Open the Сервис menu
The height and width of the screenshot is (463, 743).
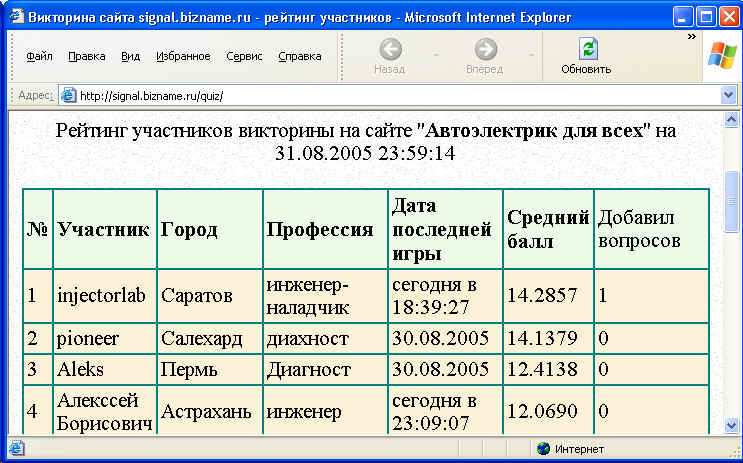244,56
